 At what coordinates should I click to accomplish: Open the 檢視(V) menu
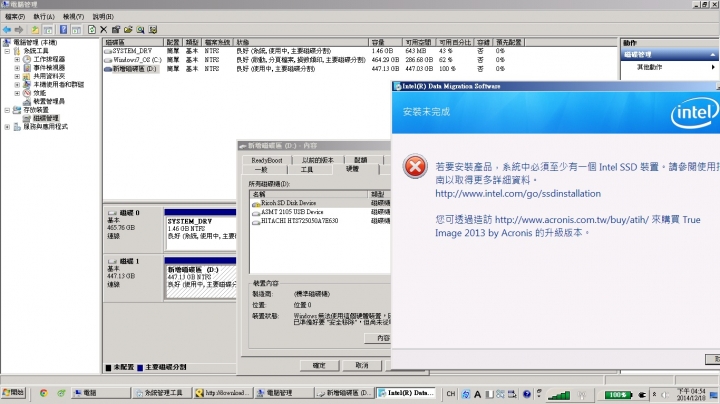[73, 17]
